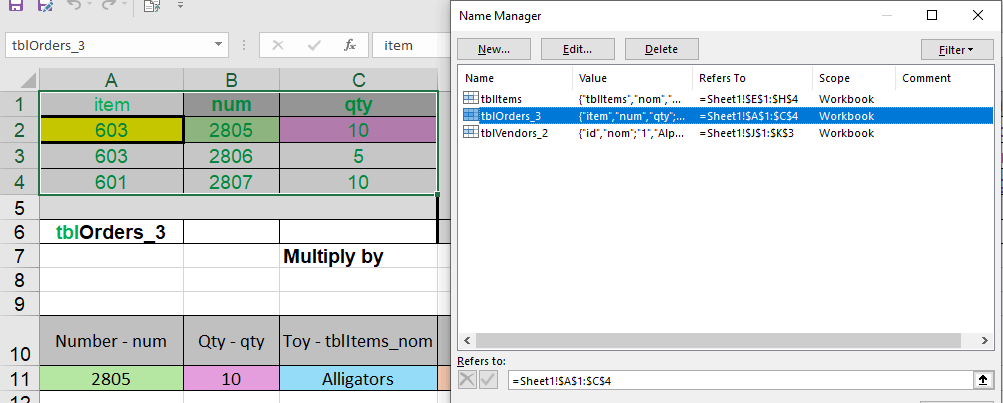The height and width of the screenshot is (403, 1003).
Task: Open Customize Quick Access Toolbar dropdown
Action: click(x=180, y=5)
